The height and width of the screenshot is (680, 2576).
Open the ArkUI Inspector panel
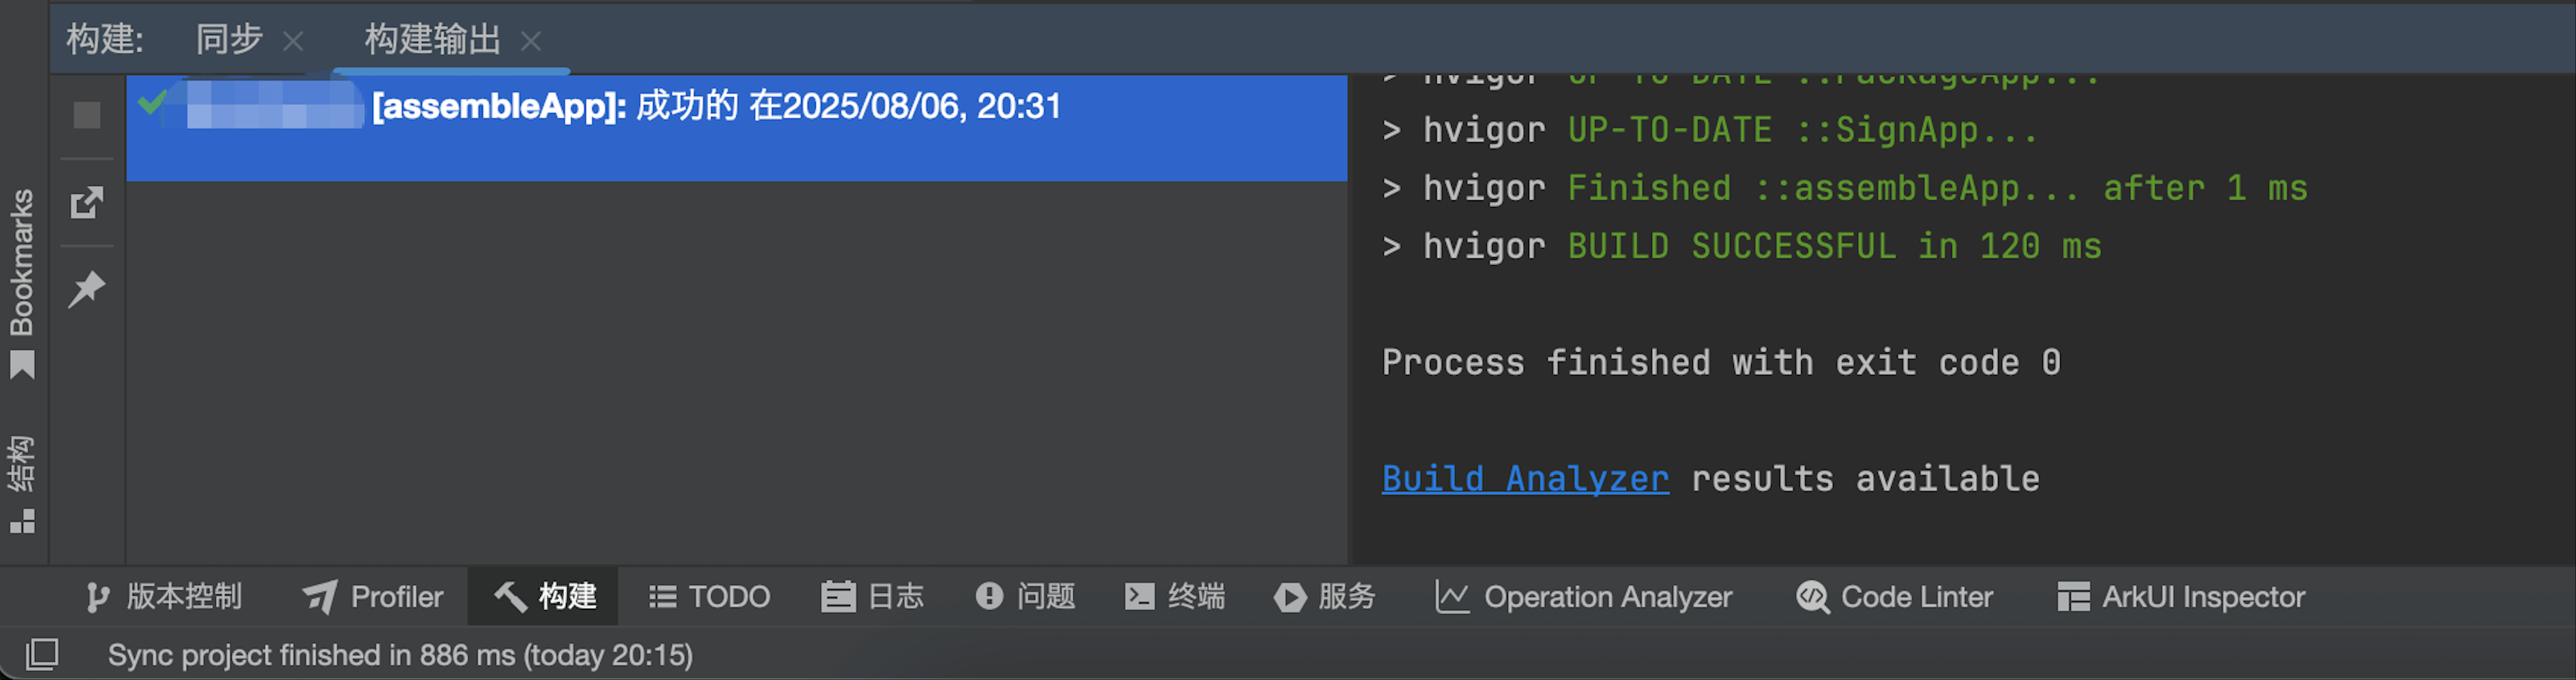point(2181,597)
